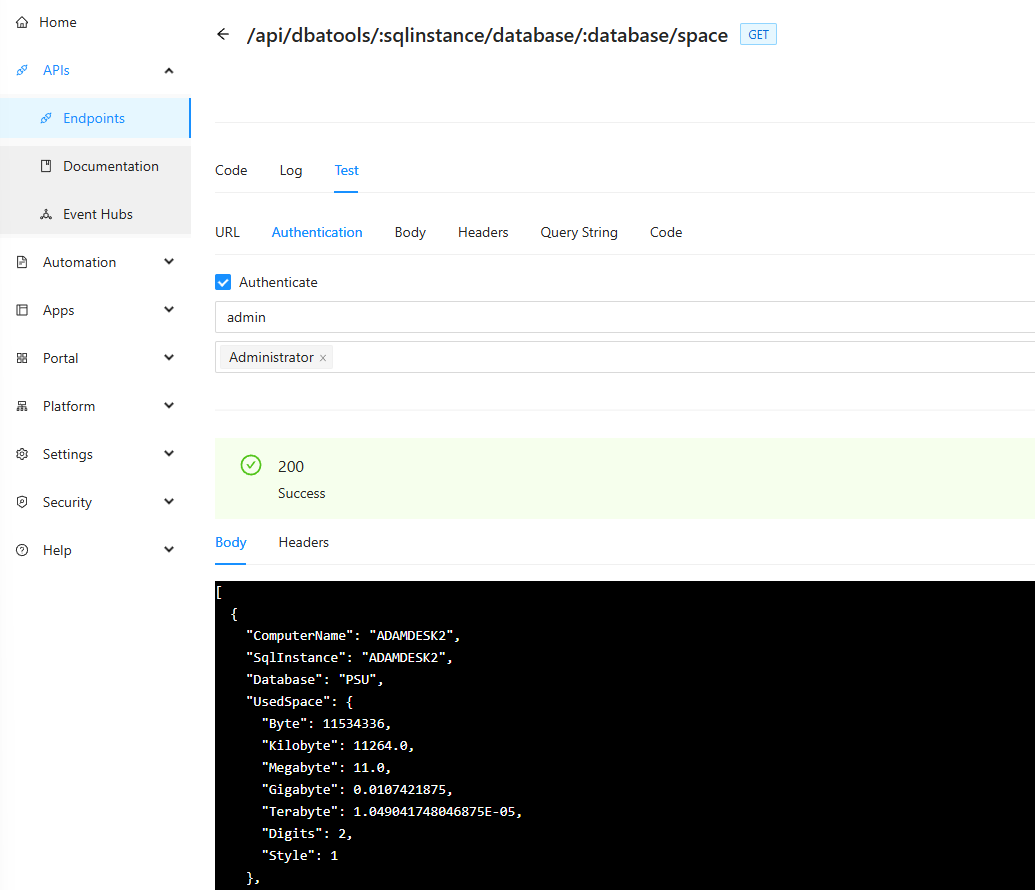Viewport: 1035px width, 890px height.
Task: Click the Home house icon
Action: [22, 22]
